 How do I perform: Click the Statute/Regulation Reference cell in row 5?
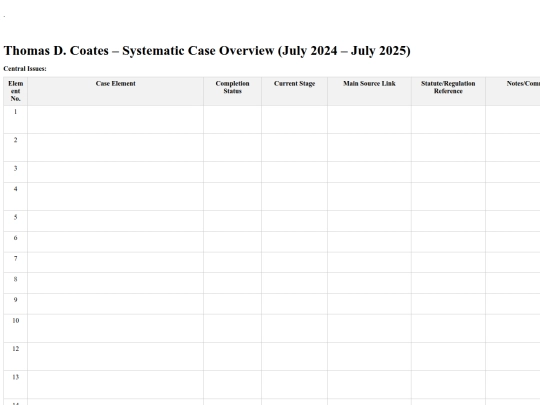pyautogui.click(x=448, y=221)
